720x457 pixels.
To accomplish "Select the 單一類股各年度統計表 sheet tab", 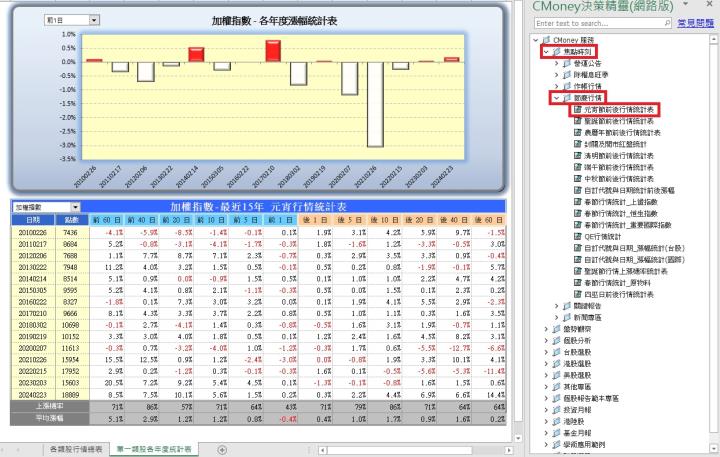I will pyautogui.click(x=154, y=449).
